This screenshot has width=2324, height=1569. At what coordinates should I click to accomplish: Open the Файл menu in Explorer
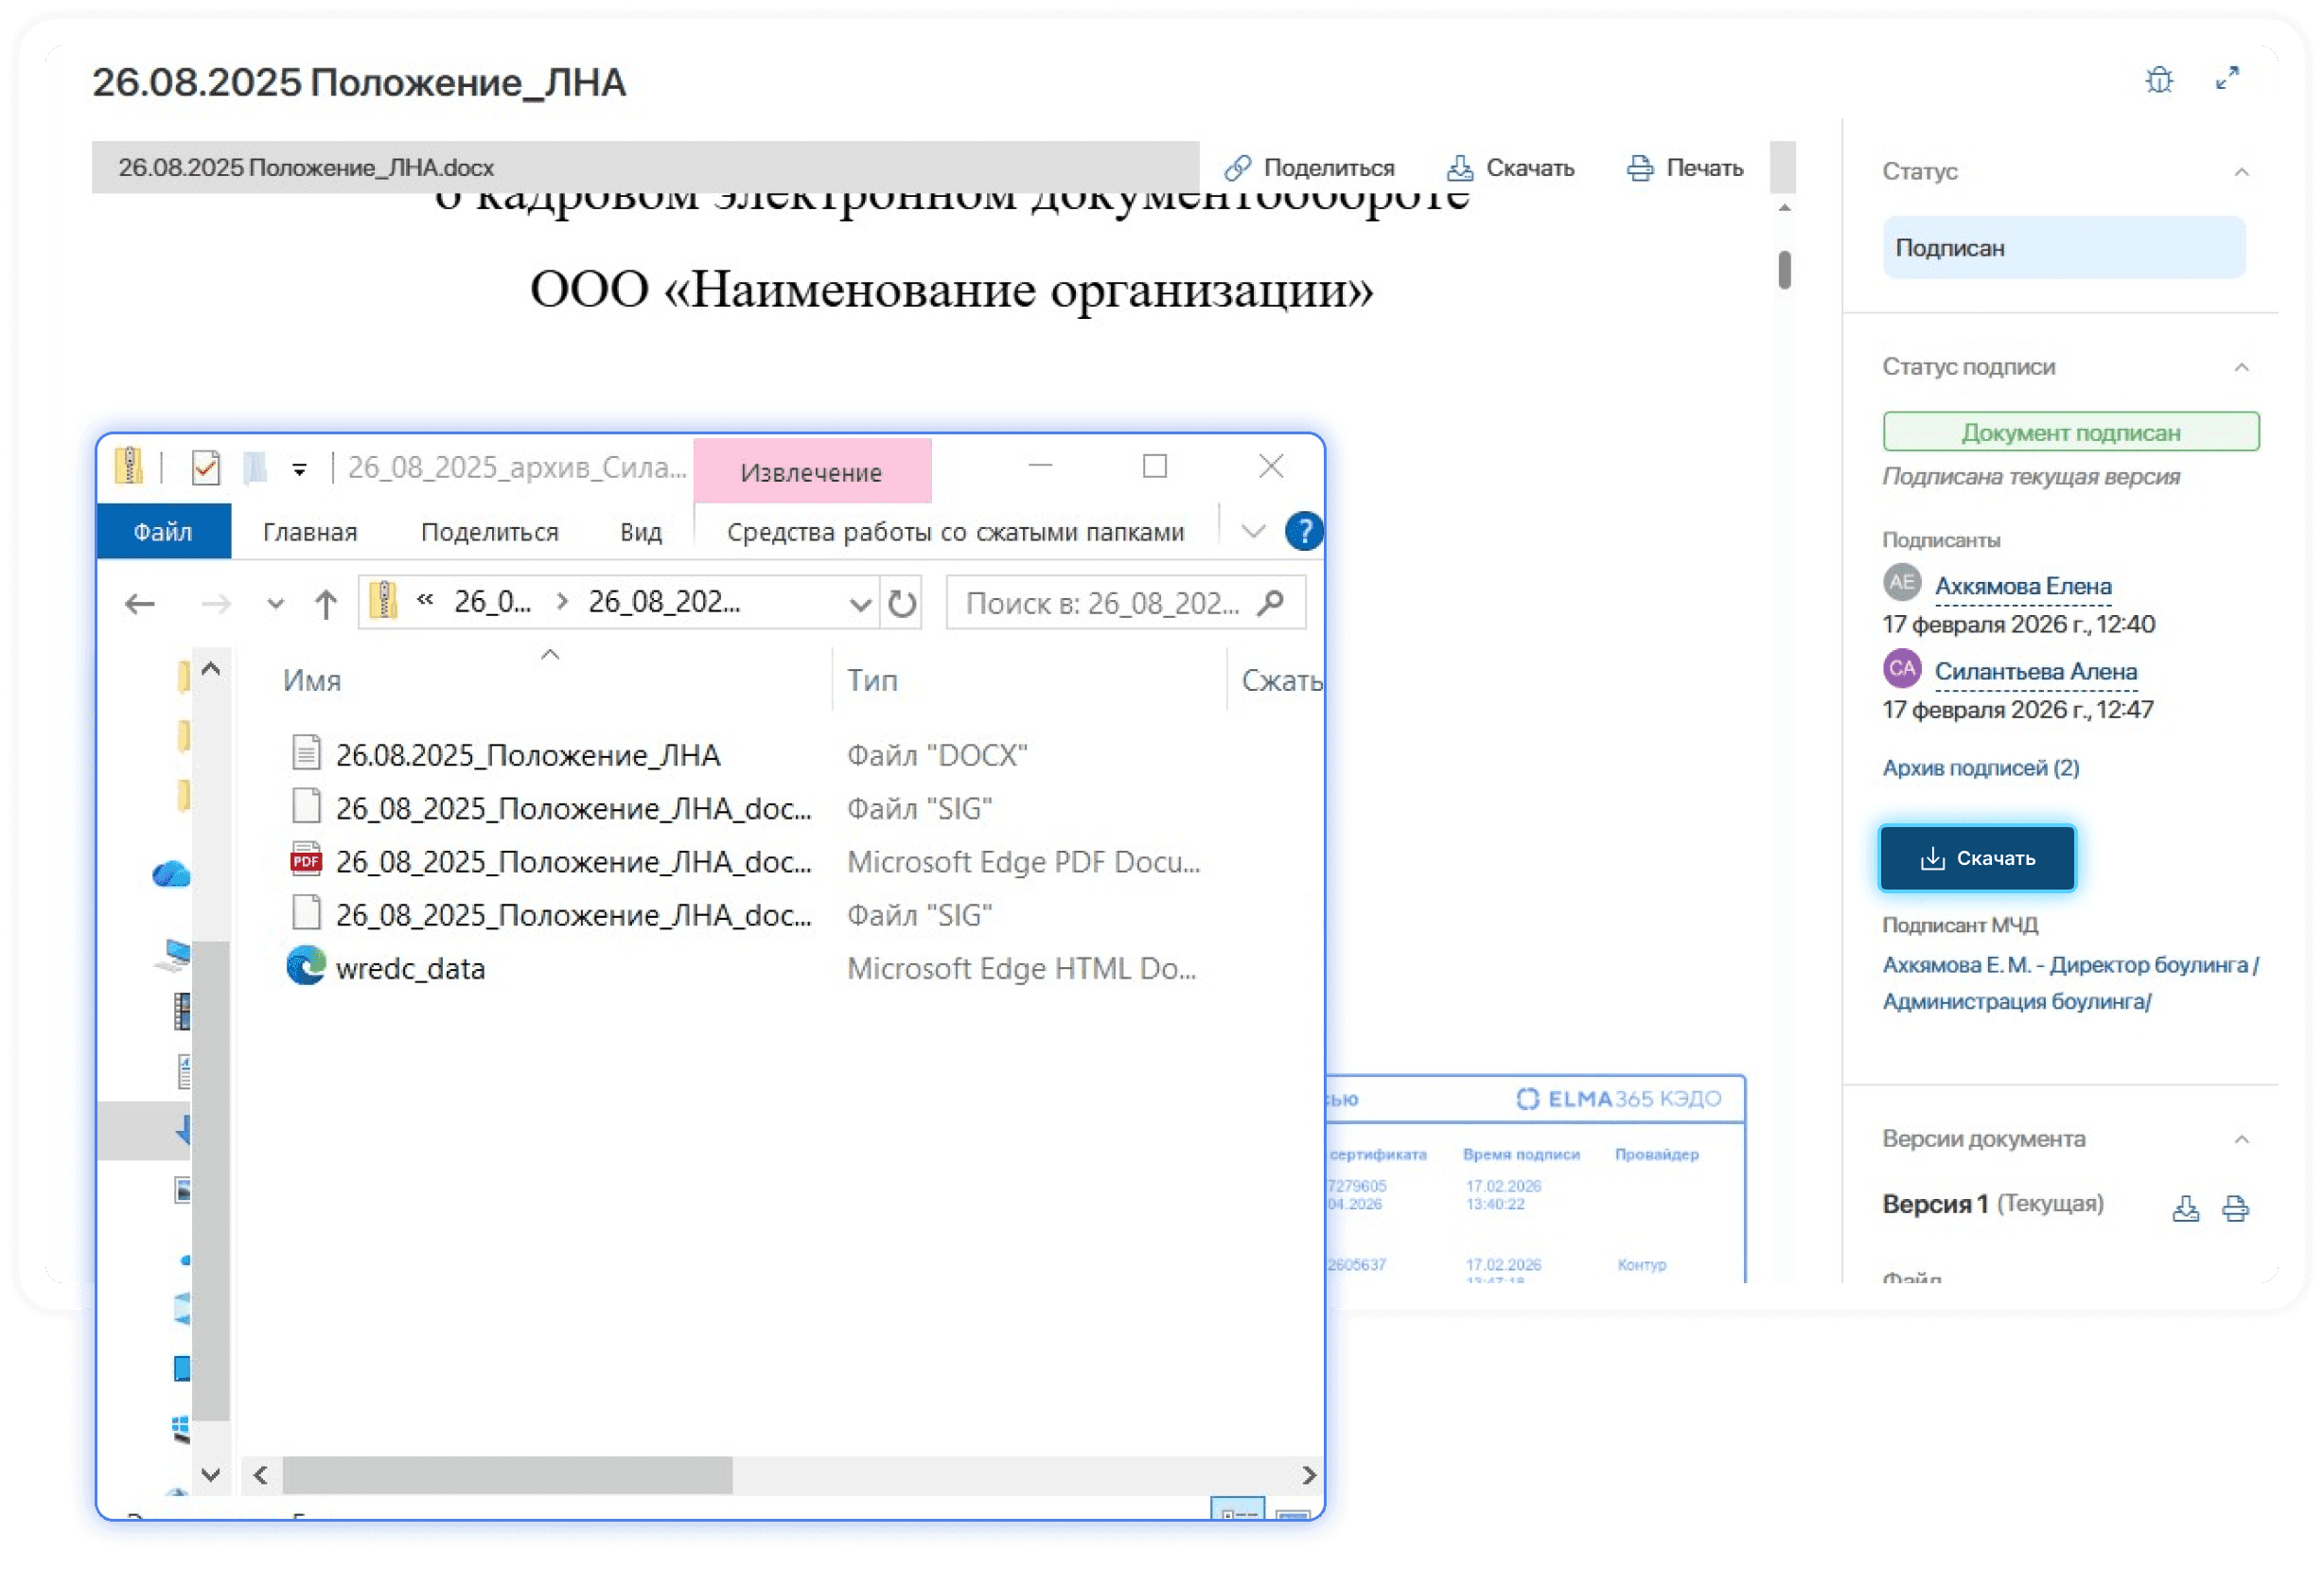(x=163, y=531)
